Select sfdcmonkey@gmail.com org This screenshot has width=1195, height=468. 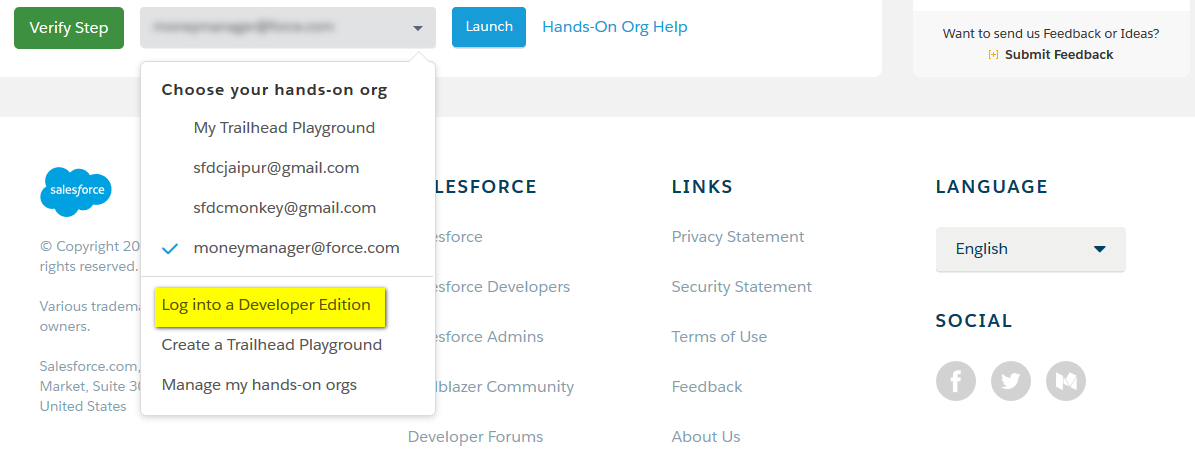point(284,208)
